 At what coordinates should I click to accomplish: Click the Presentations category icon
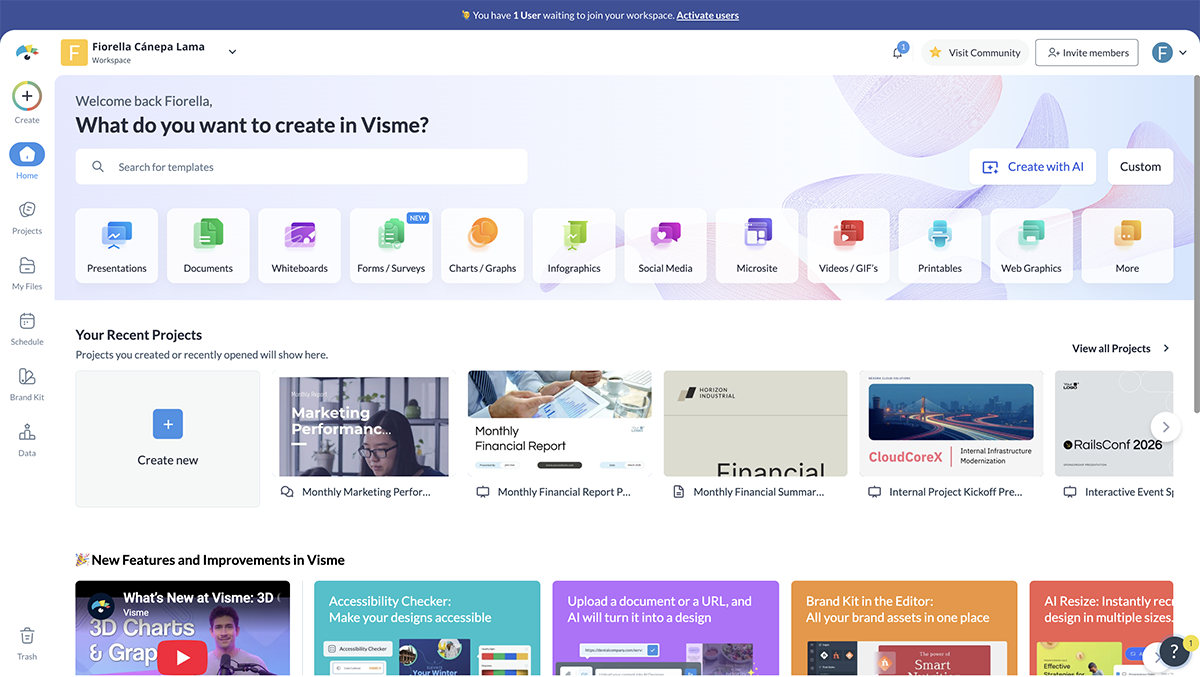pyautogui.click(x=117, y=236)
